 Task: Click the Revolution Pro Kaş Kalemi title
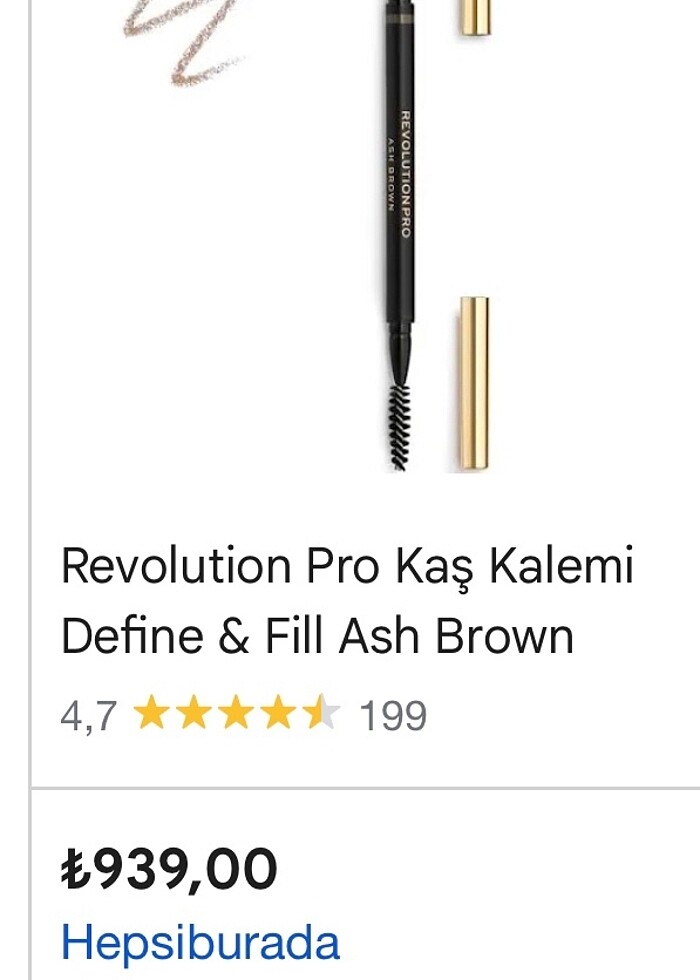point(348,600)
